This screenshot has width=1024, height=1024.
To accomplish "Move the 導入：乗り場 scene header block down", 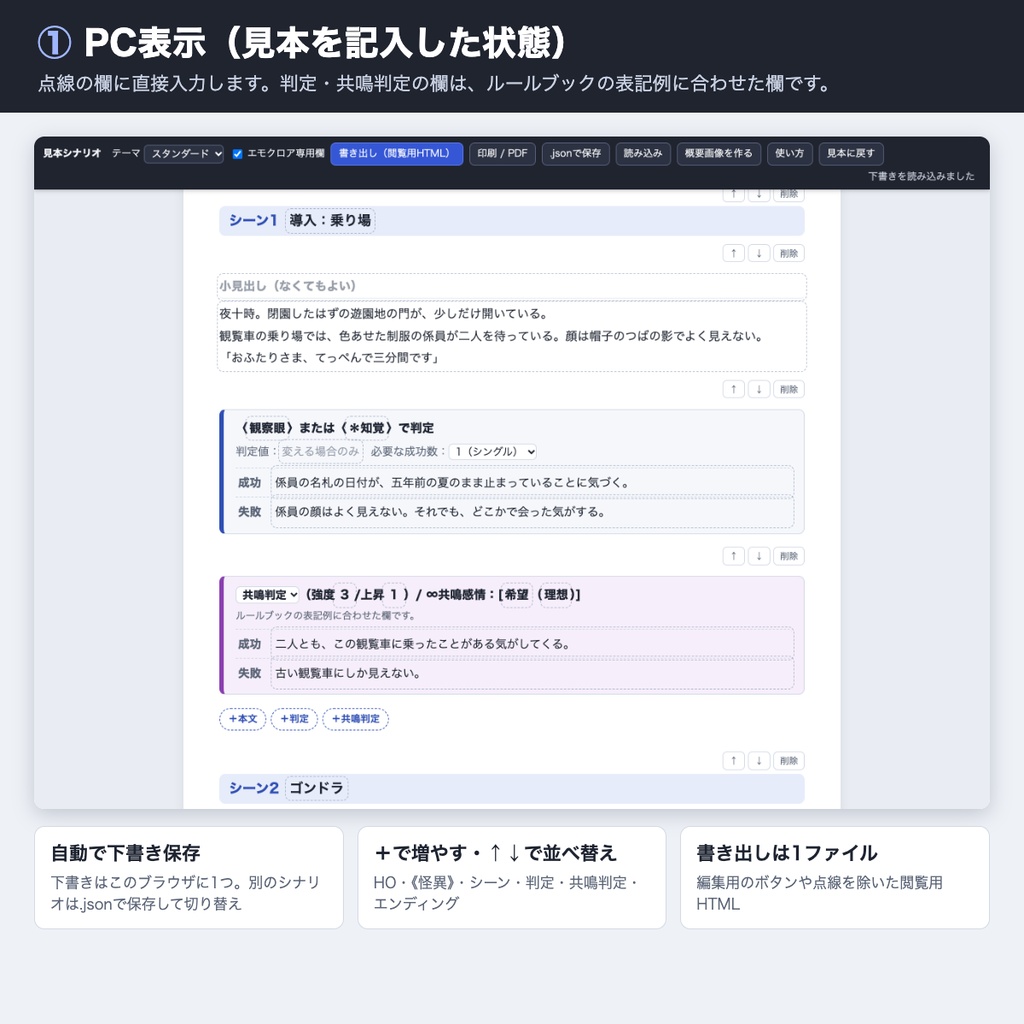I will (759, 195).
